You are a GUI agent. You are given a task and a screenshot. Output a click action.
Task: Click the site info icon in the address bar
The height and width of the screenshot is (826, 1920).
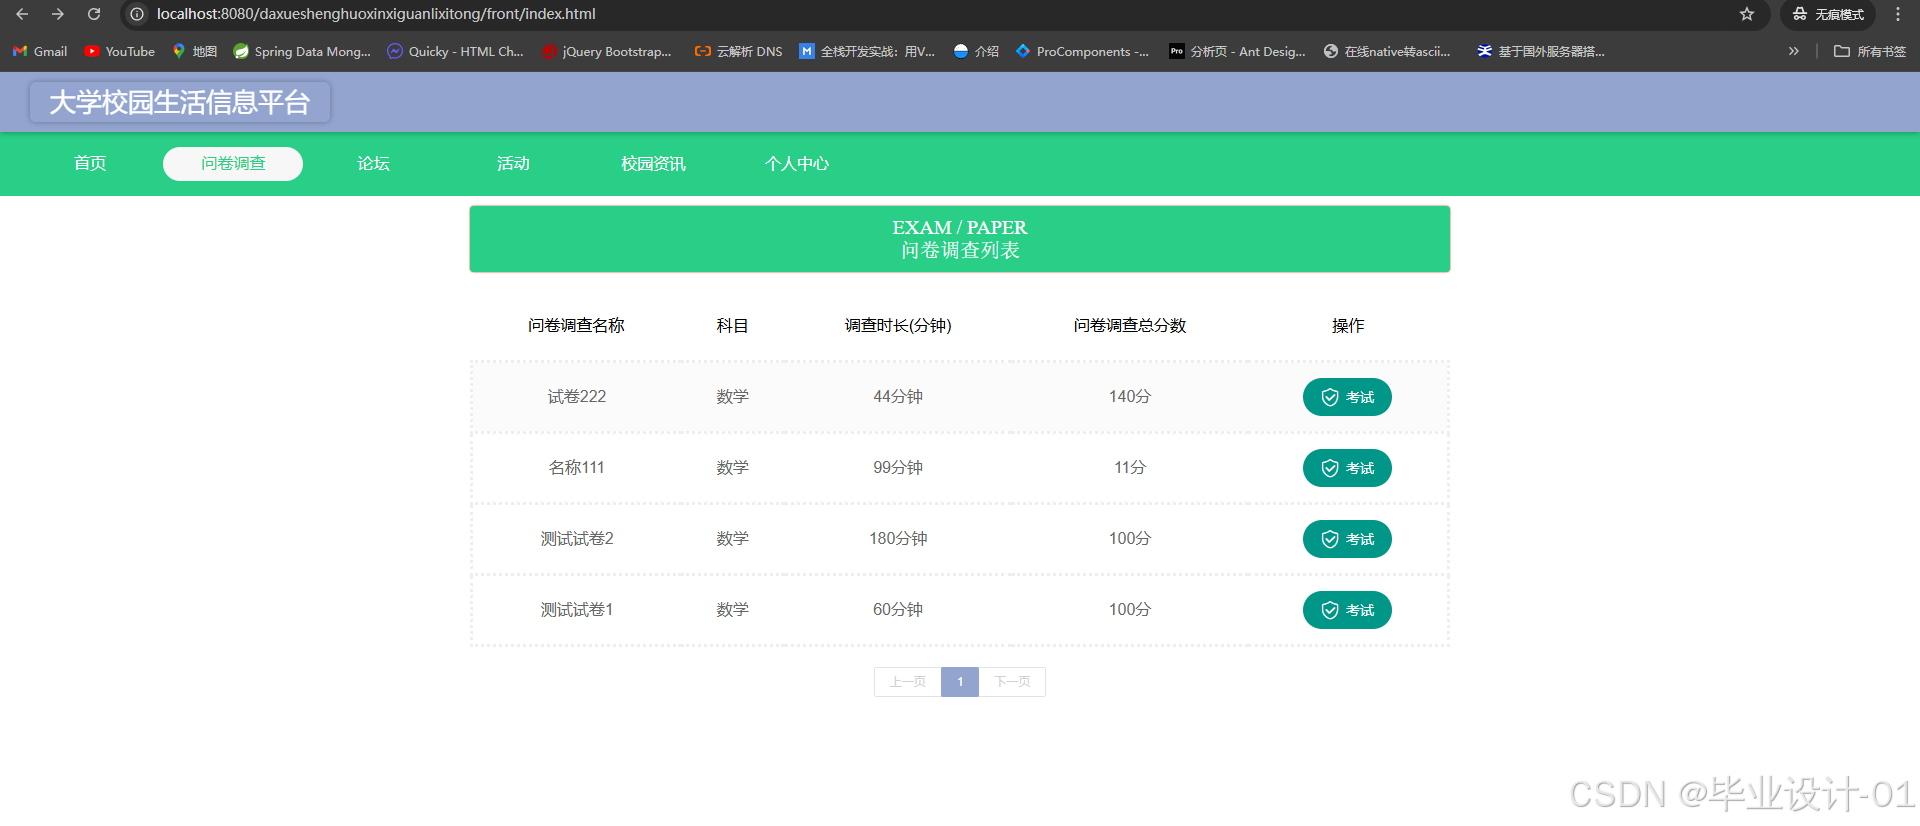[137, 14]
